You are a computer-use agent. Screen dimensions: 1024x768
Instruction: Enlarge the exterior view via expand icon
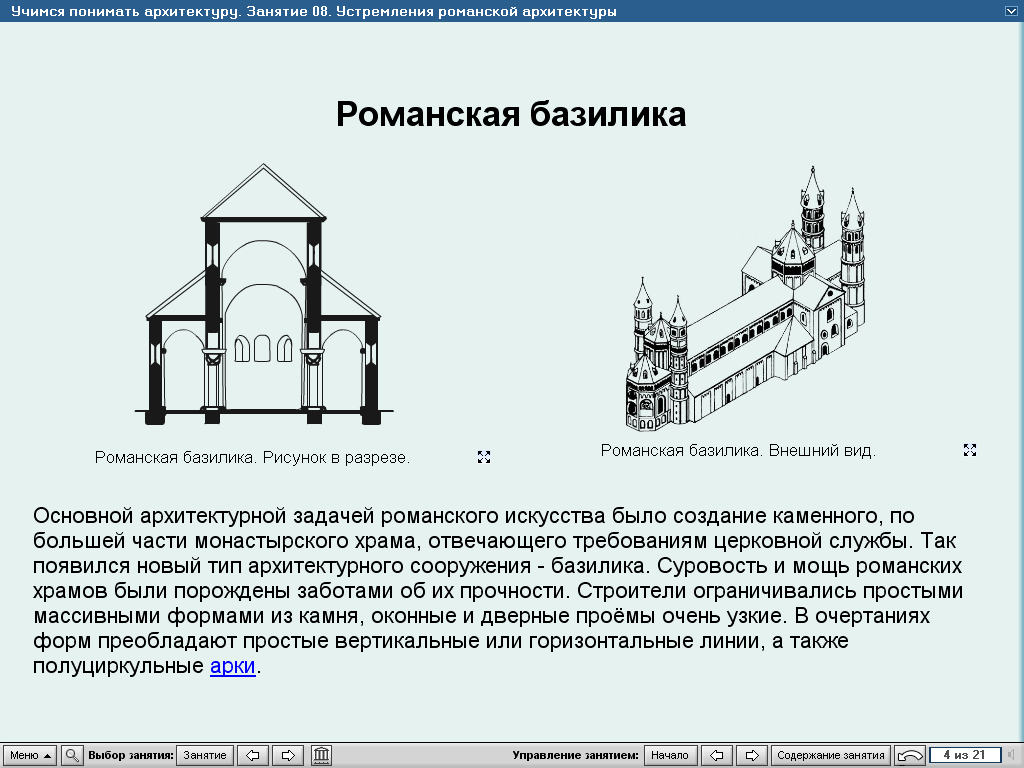point(970,450)
